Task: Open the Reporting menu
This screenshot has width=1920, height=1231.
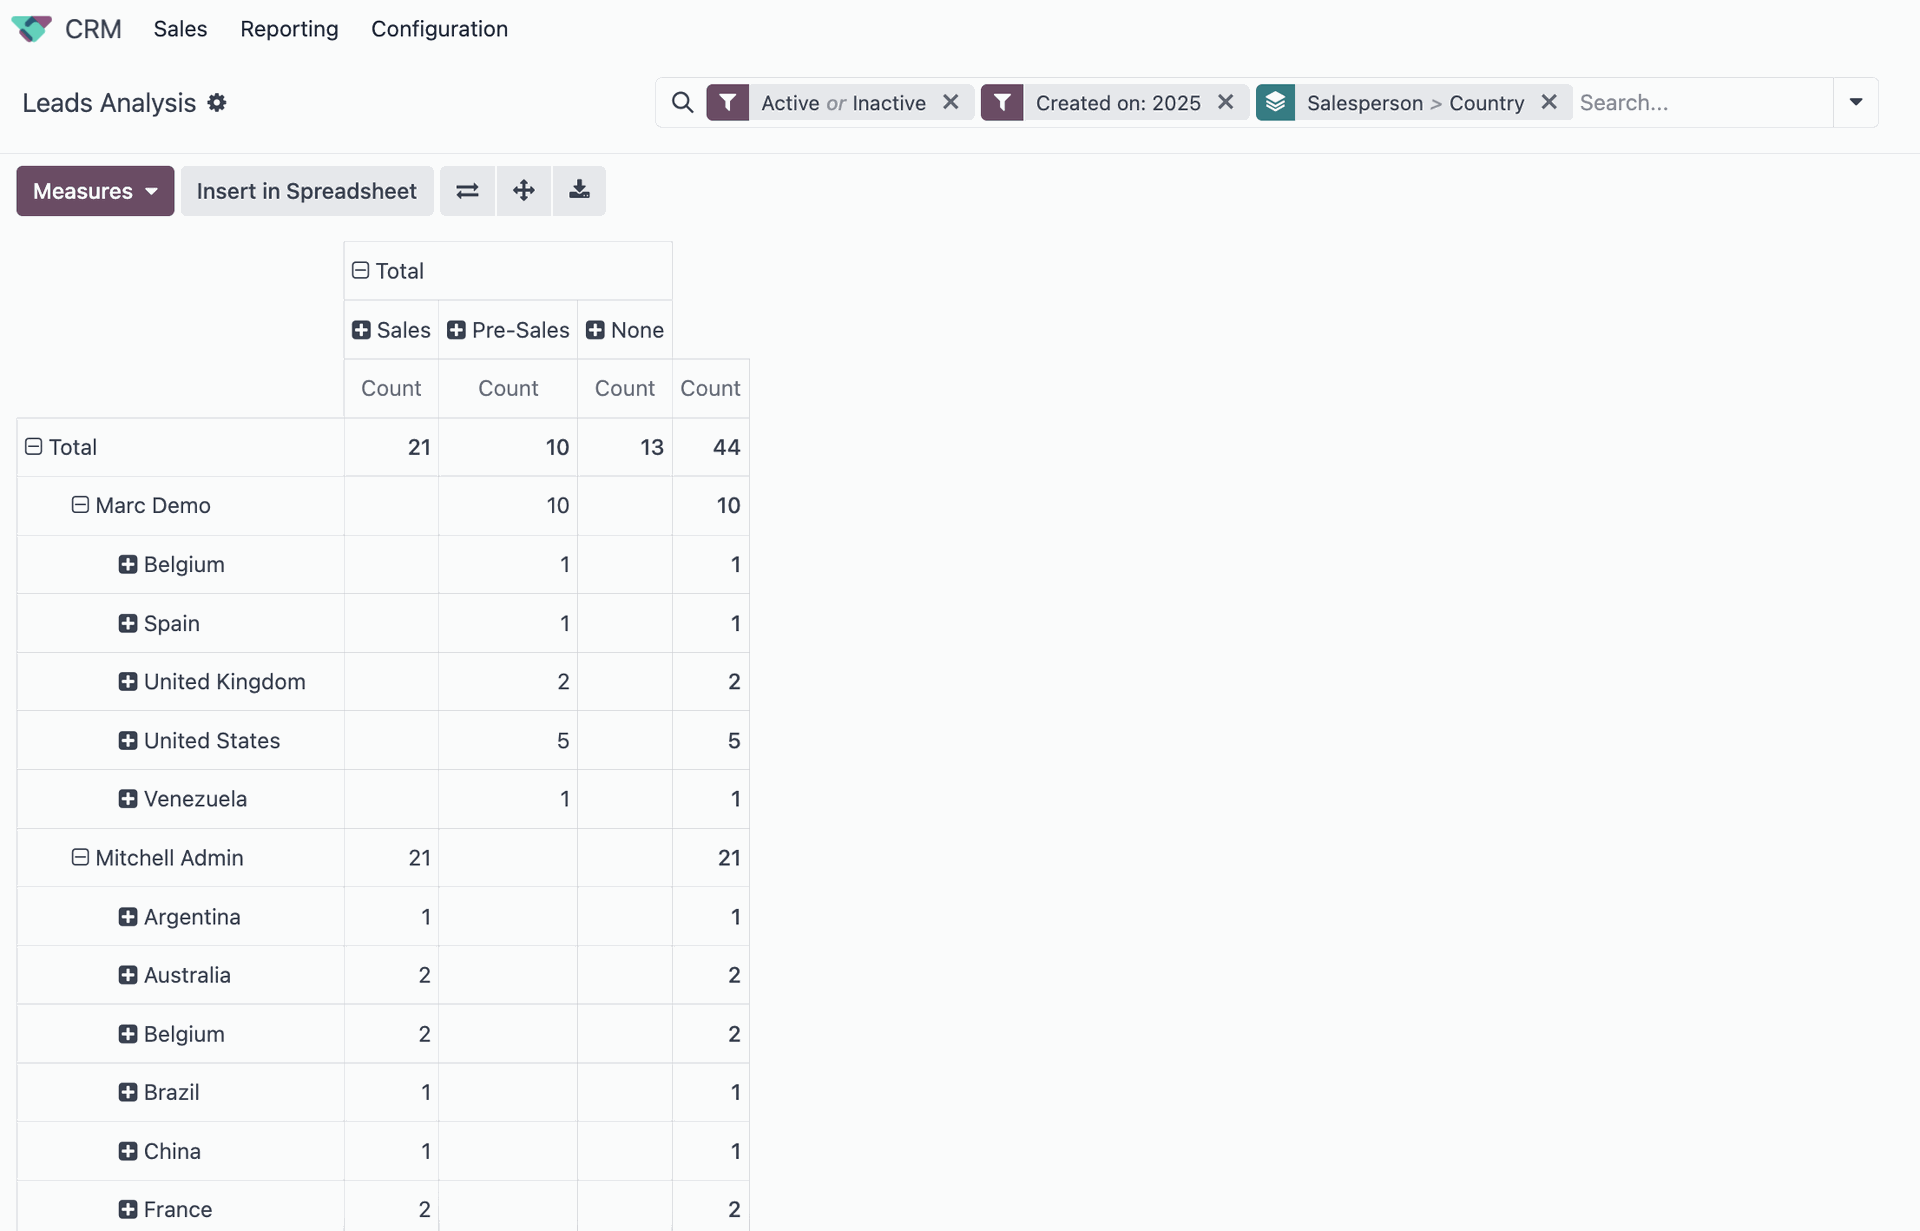Action: coord(289,29)
